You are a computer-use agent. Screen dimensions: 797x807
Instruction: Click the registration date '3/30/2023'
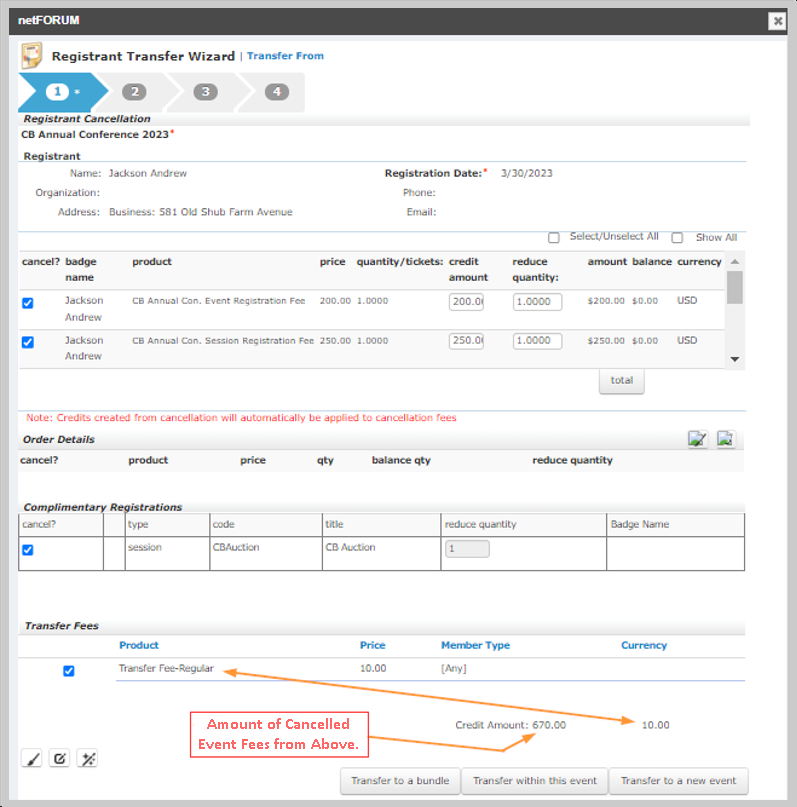526,173
